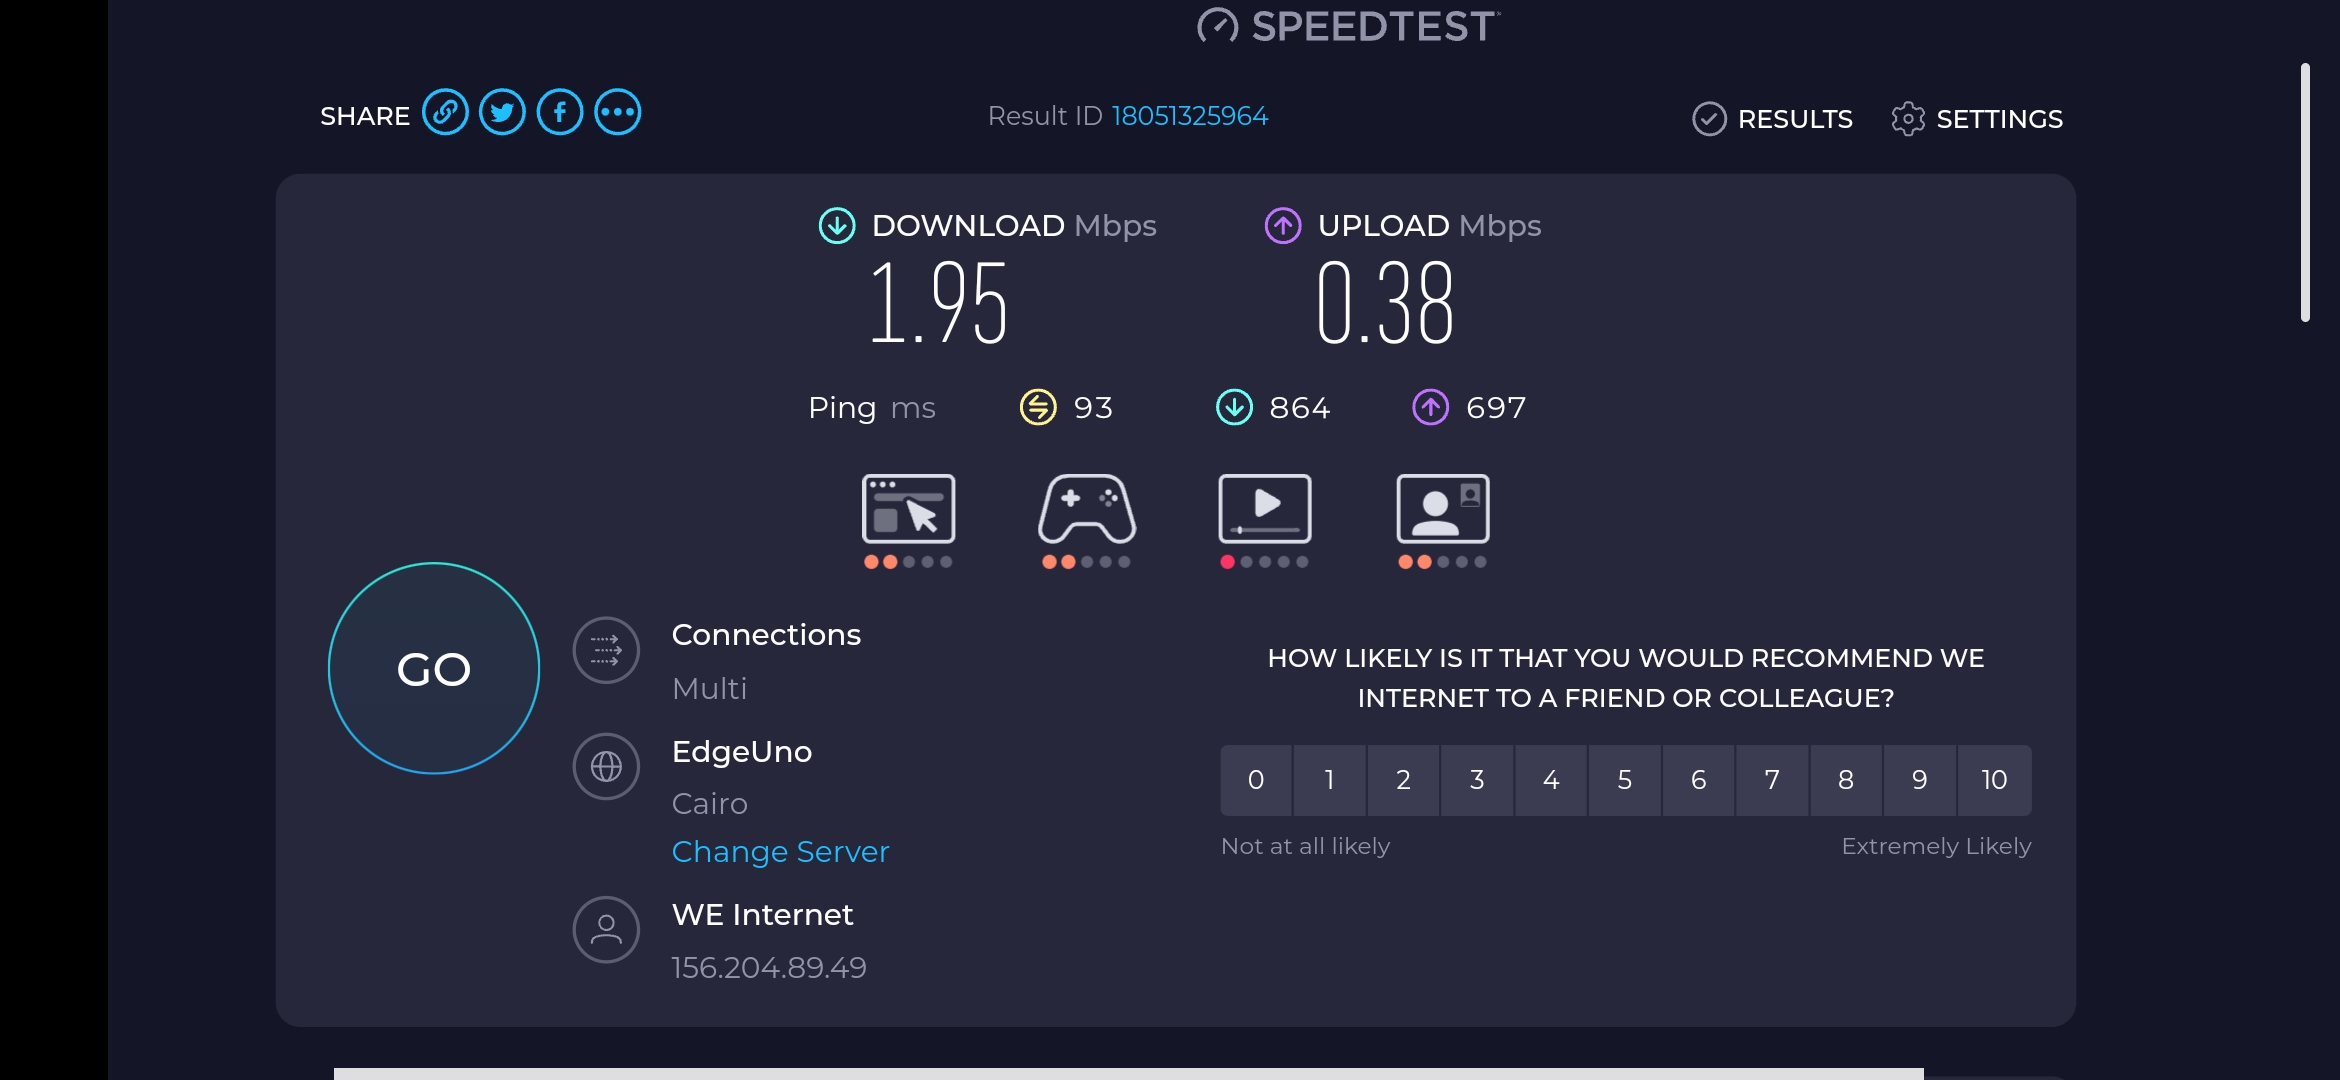Image resolution: width=2340 pixels, height=1080 pixels.
Task: Click the Cairo server location
Action: pyautogui.click(x=710, y=804)
